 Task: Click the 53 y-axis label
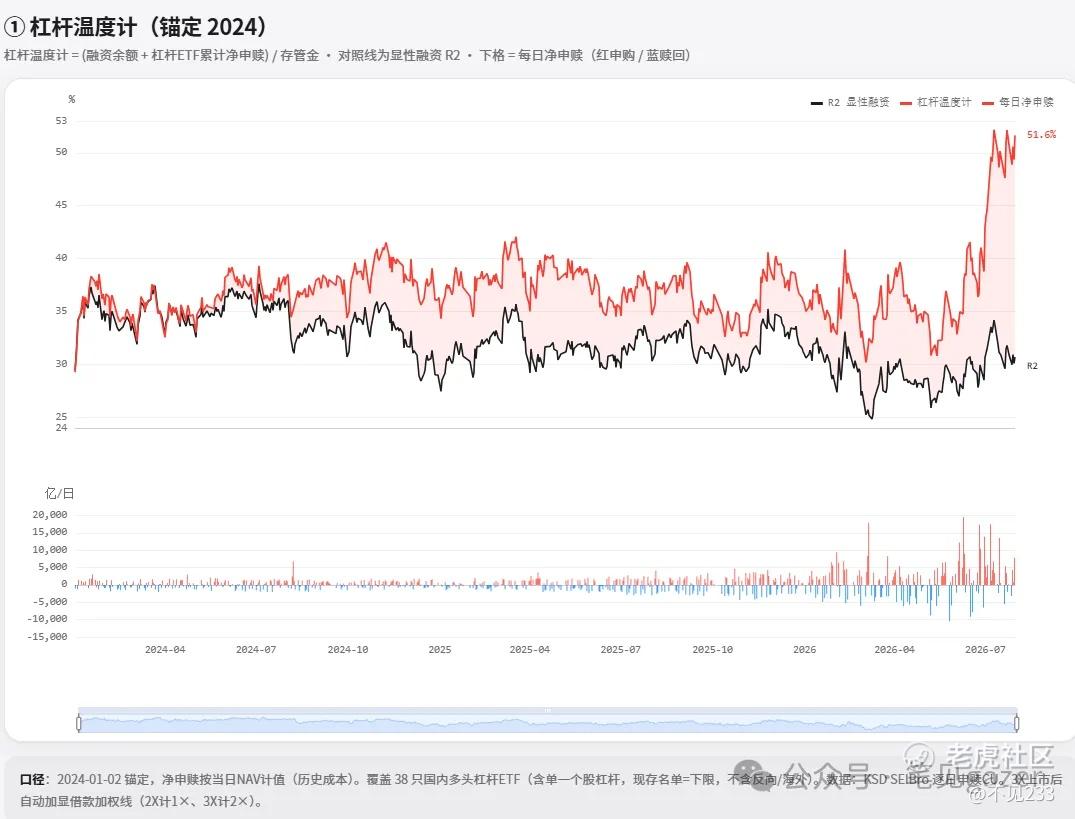61,121
